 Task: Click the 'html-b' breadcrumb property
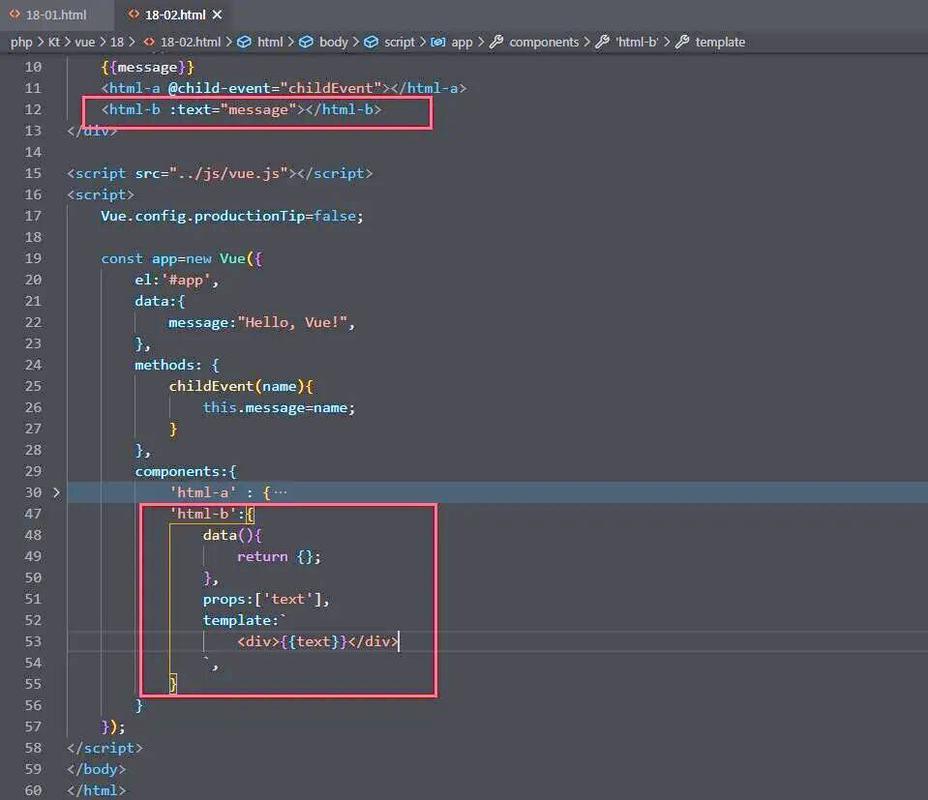point(637,42)
